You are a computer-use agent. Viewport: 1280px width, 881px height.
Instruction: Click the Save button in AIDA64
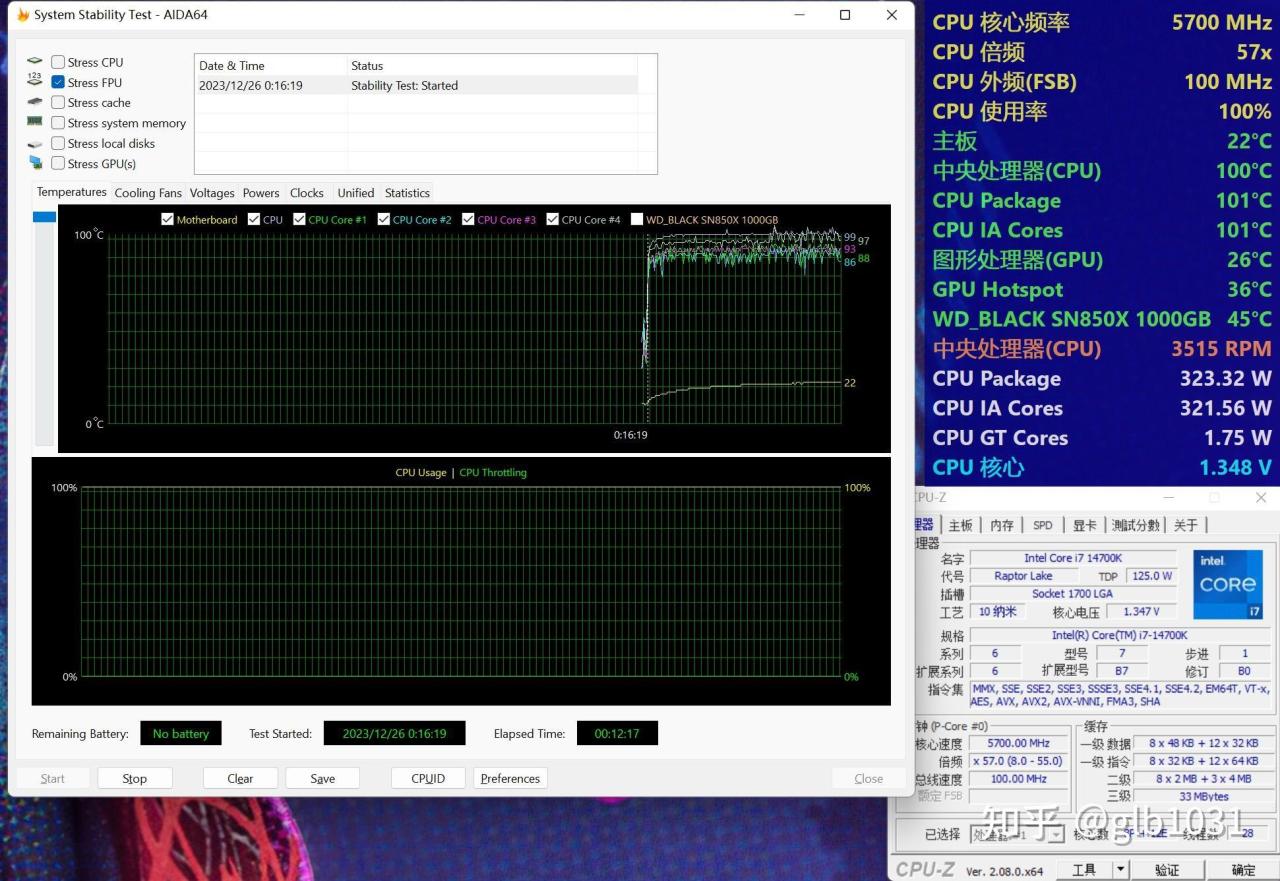(x=322, y=778)
